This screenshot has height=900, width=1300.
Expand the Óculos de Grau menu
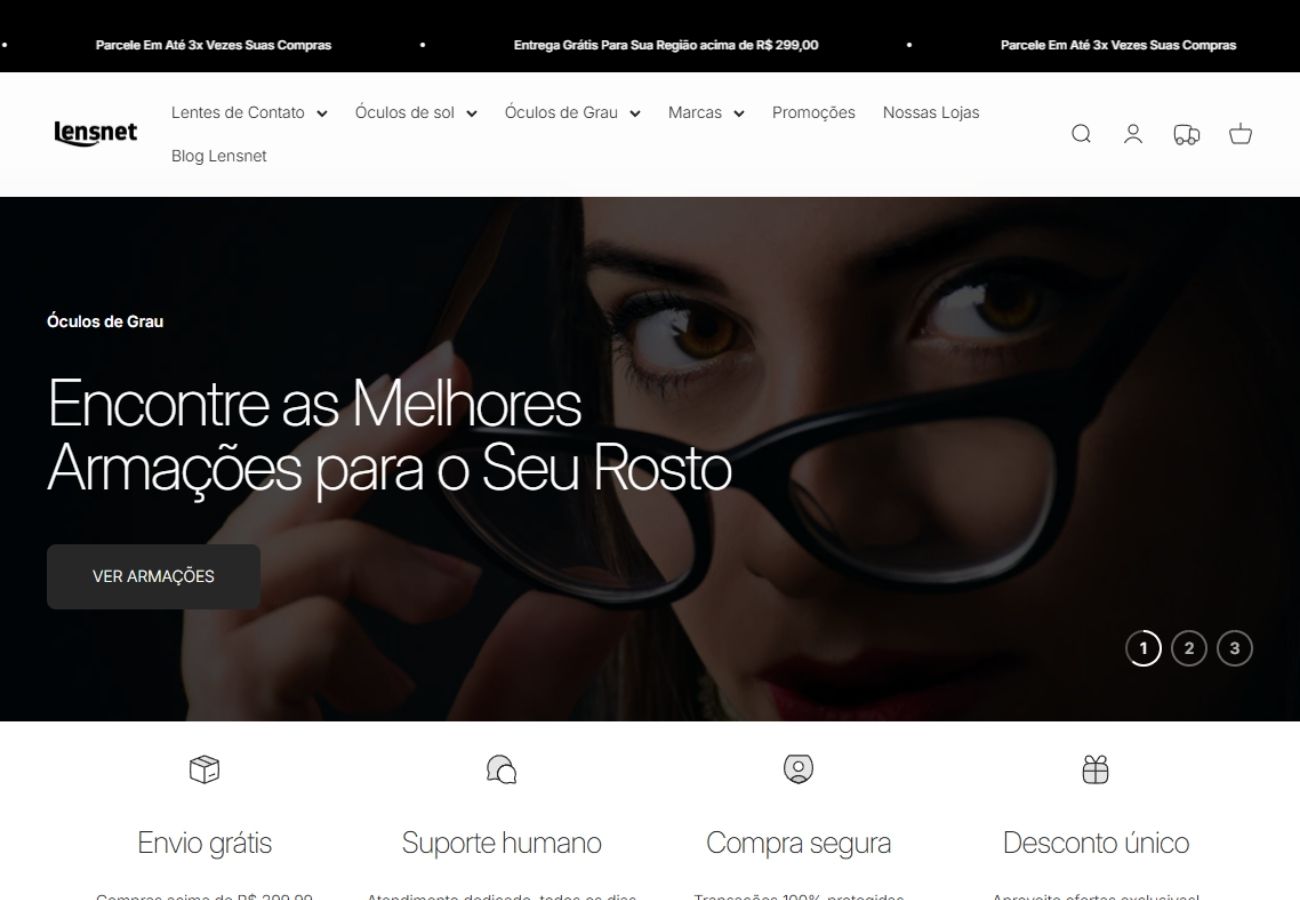point(573,113)
